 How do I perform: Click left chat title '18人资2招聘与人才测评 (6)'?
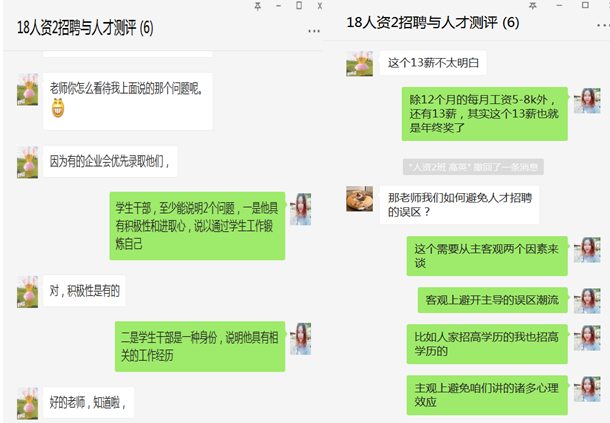(85, 28)
